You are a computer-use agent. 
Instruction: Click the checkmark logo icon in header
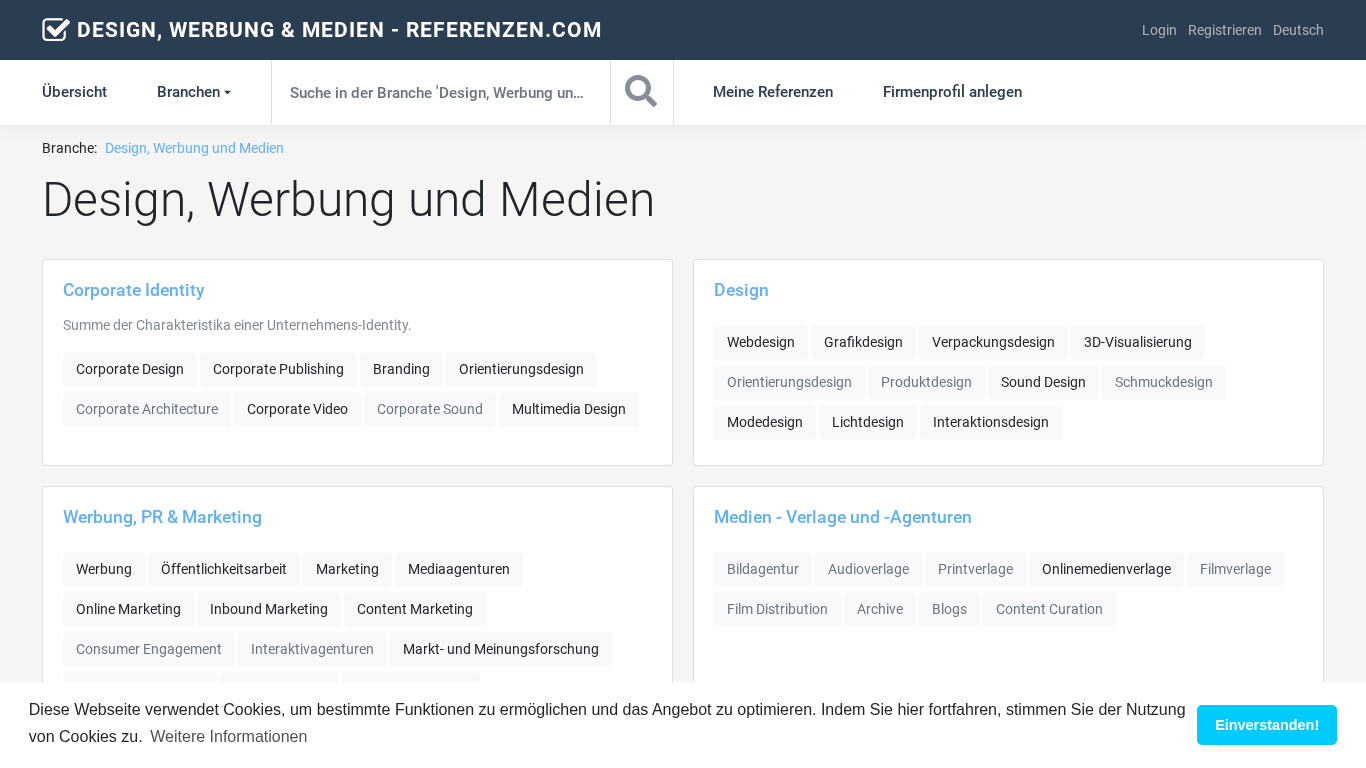[56, 30]
